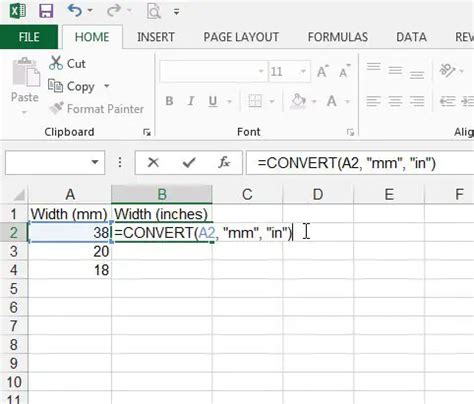The height and width of the screenshot is (404, 474).
Task: Toggle Bold formatting
Action: pyautogui.click(x=169, y=101)
